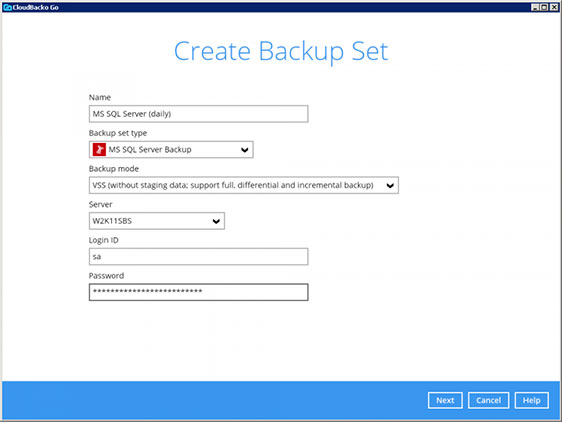562x422 pixels.
Task: Open the Backup set type dropdown
Action: click(x=171, y=150)
